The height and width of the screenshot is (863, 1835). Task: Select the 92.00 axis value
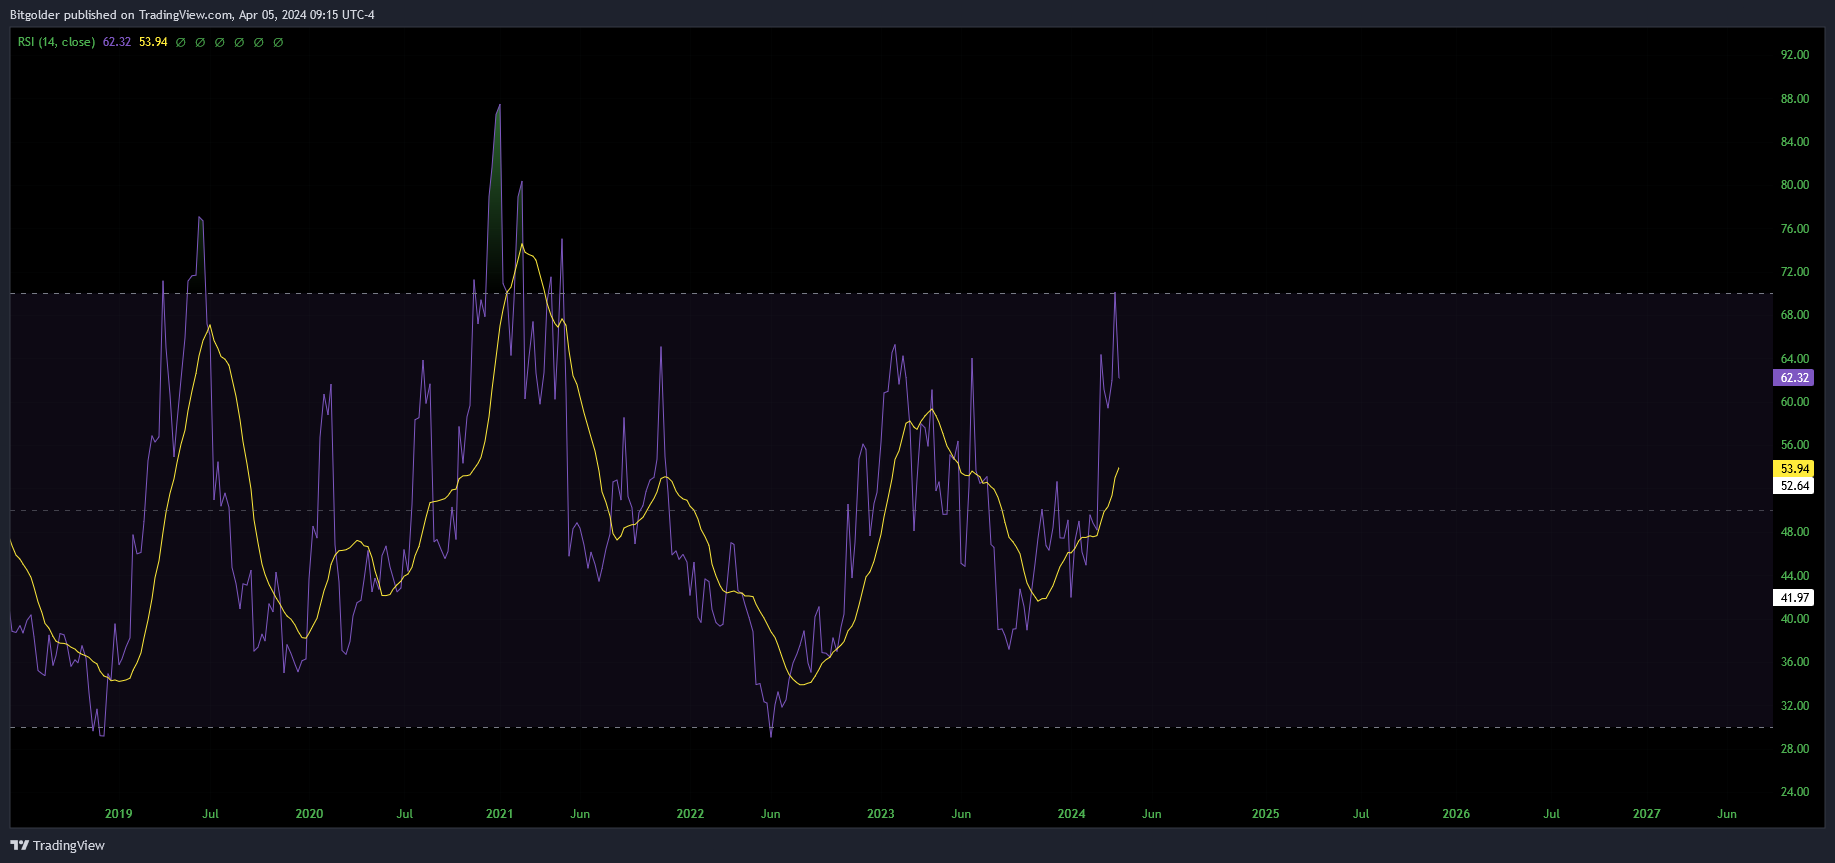tap(1795, 55)
